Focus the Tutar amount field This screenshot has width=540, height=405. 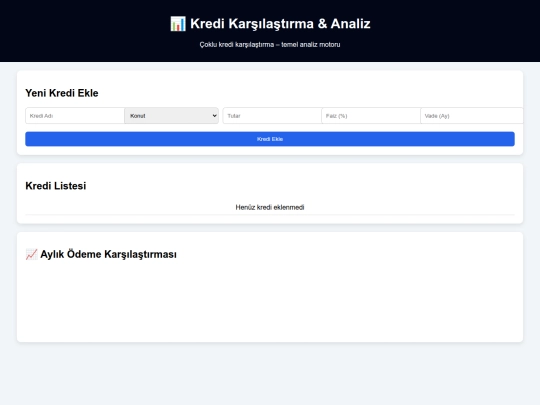[x=272, y=116]
